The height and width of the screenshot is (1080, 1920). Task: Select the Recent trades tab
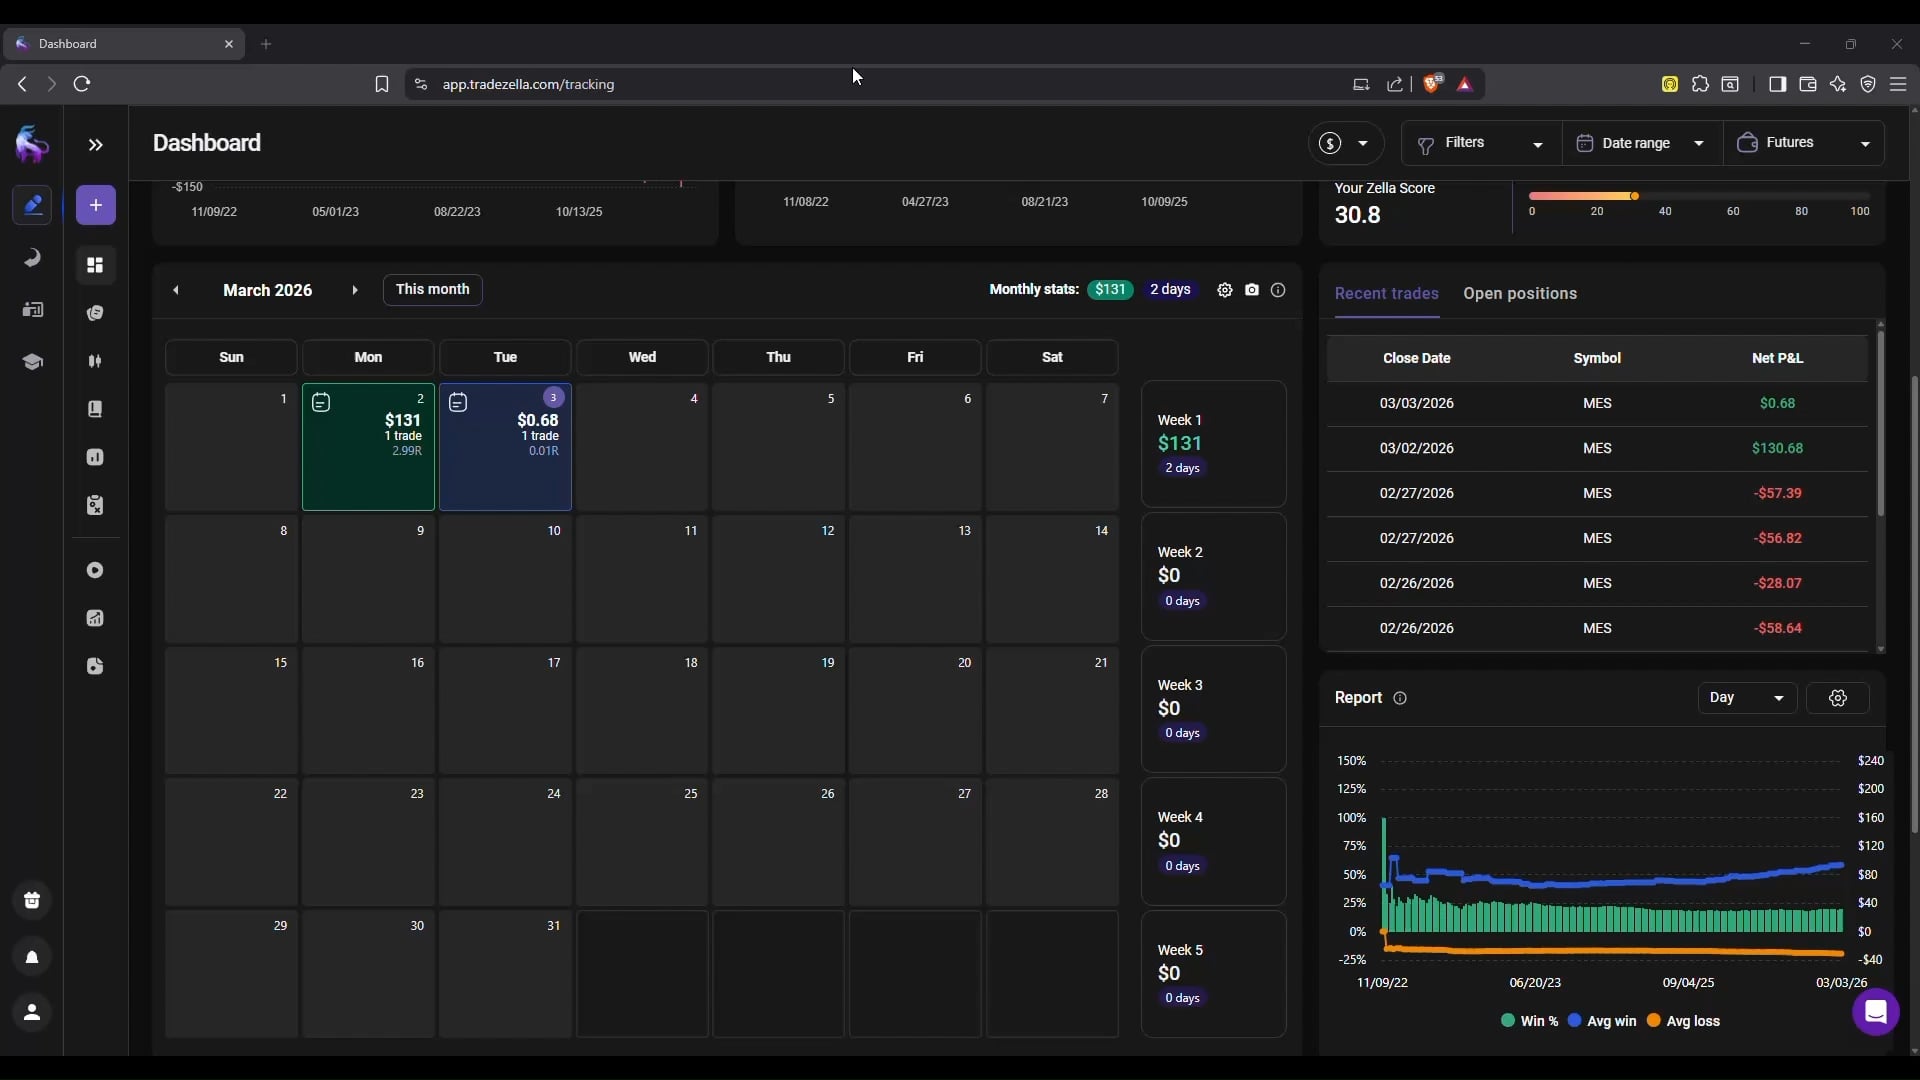[1386, 294]
